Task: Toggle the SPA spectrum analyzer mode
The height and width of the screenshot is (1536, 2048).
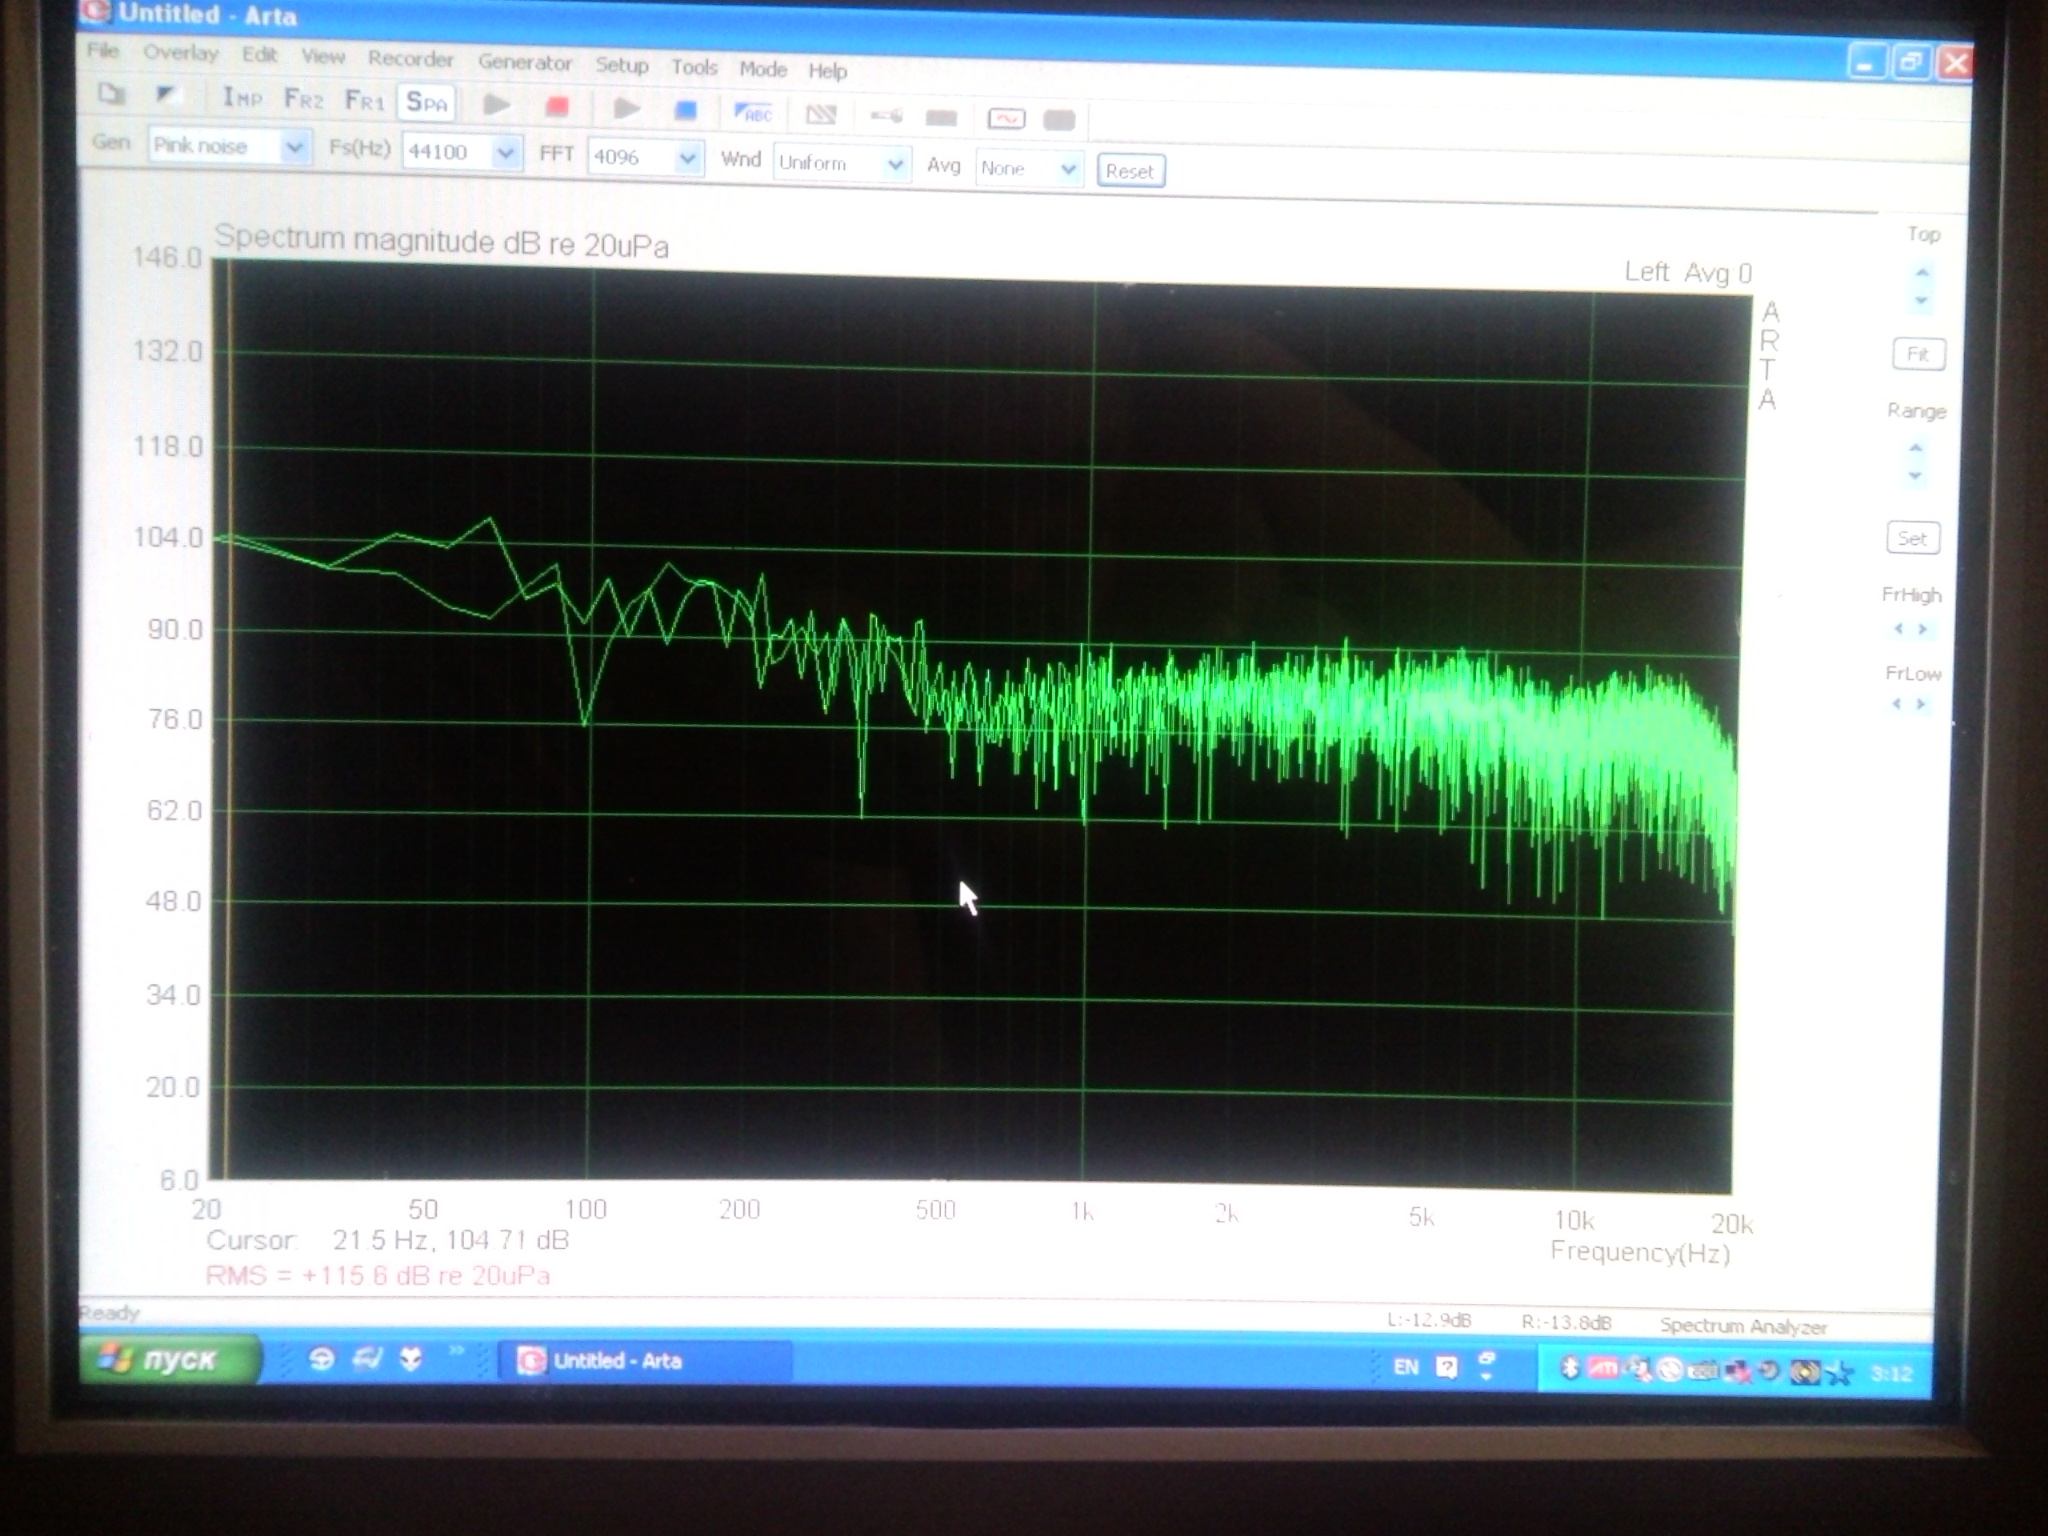Action: (426, 102)
